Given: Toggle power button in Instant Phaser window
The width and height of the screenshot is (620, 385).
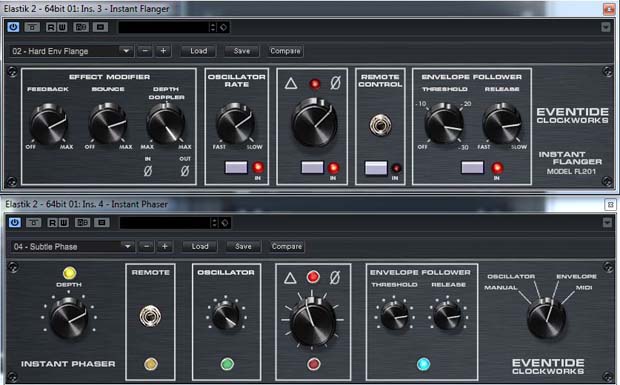Looking at the screenshot, I should 14,223.
